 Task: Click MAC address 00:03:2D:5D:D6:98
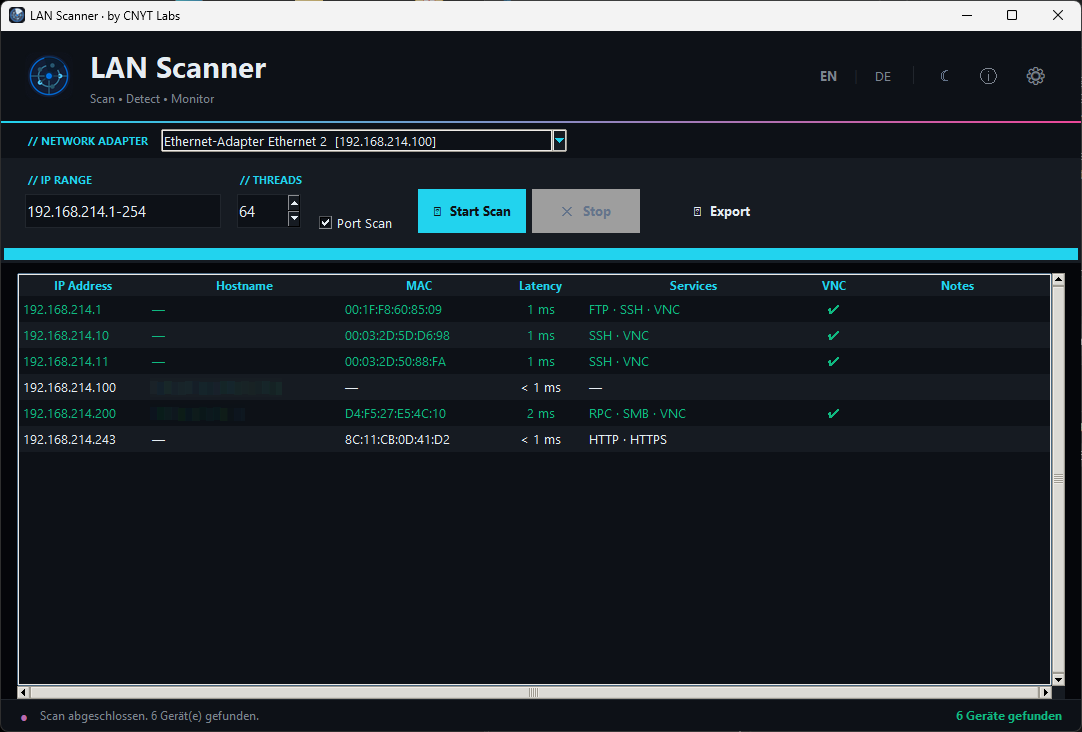tap(397, 336)
